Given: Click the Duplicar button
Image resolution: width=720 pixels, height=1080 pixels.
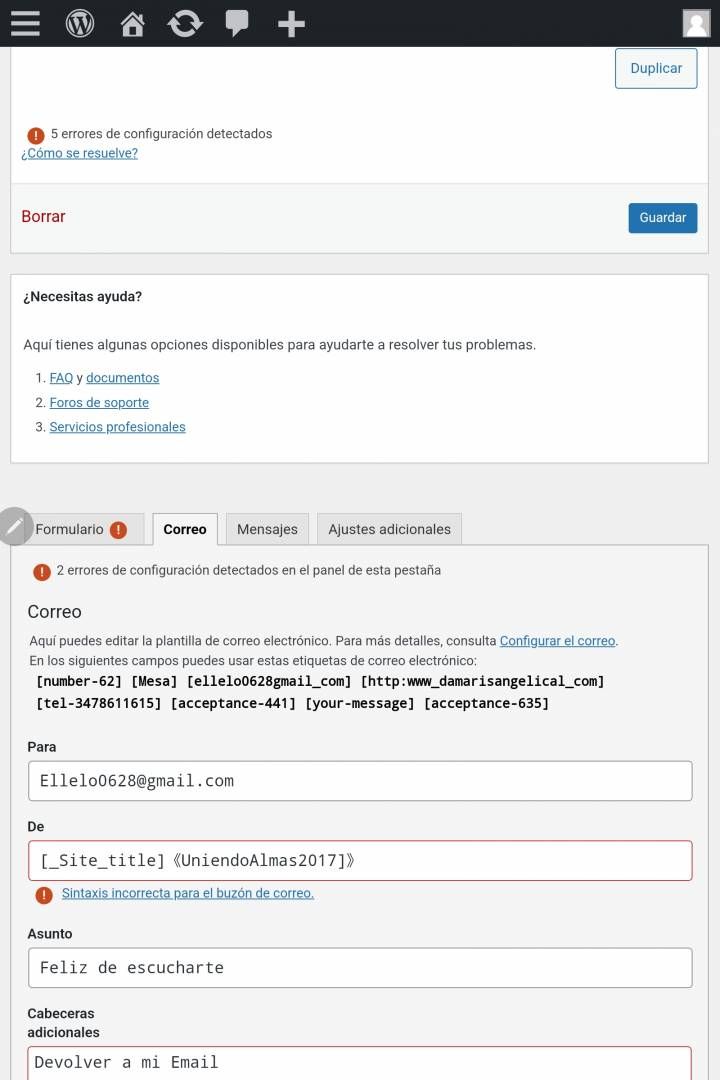Looking at the screenshot, I should click(656, 68).
